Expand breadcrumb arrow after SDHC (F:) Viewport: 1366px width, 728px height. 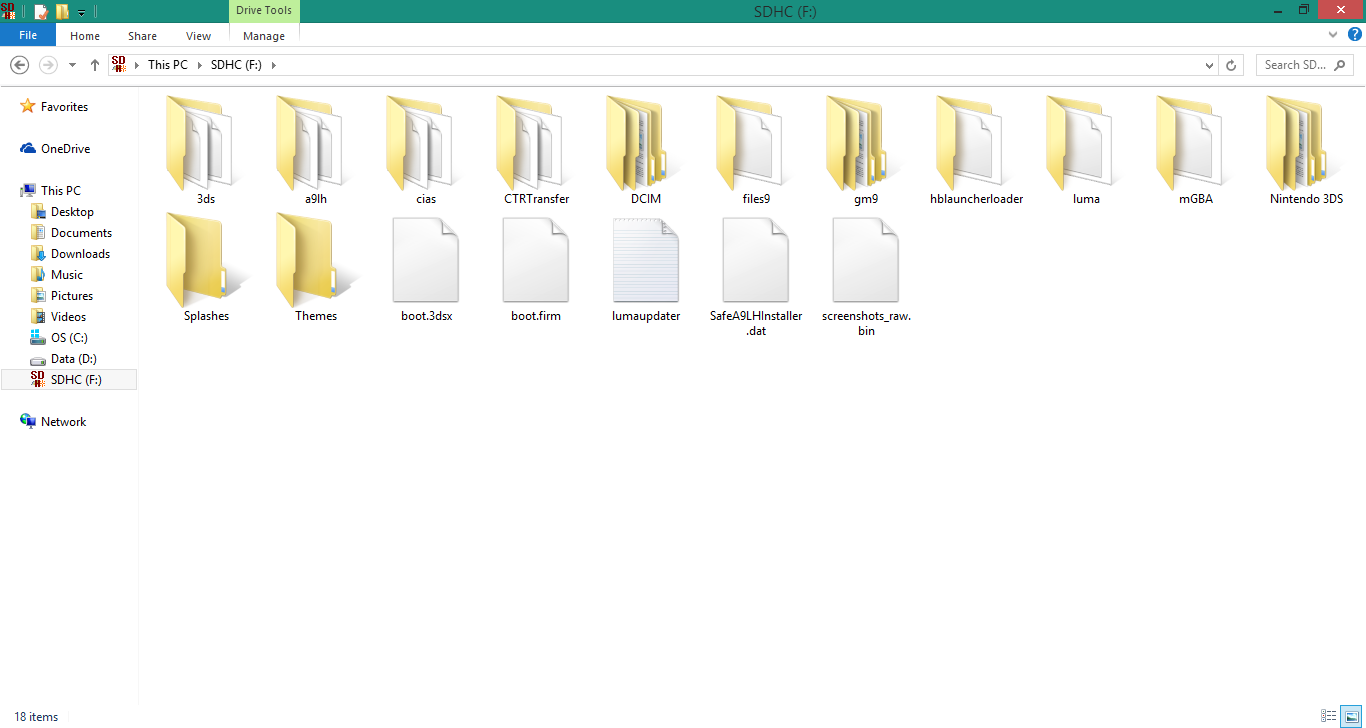pyautogui.click(x=273, y=65)
